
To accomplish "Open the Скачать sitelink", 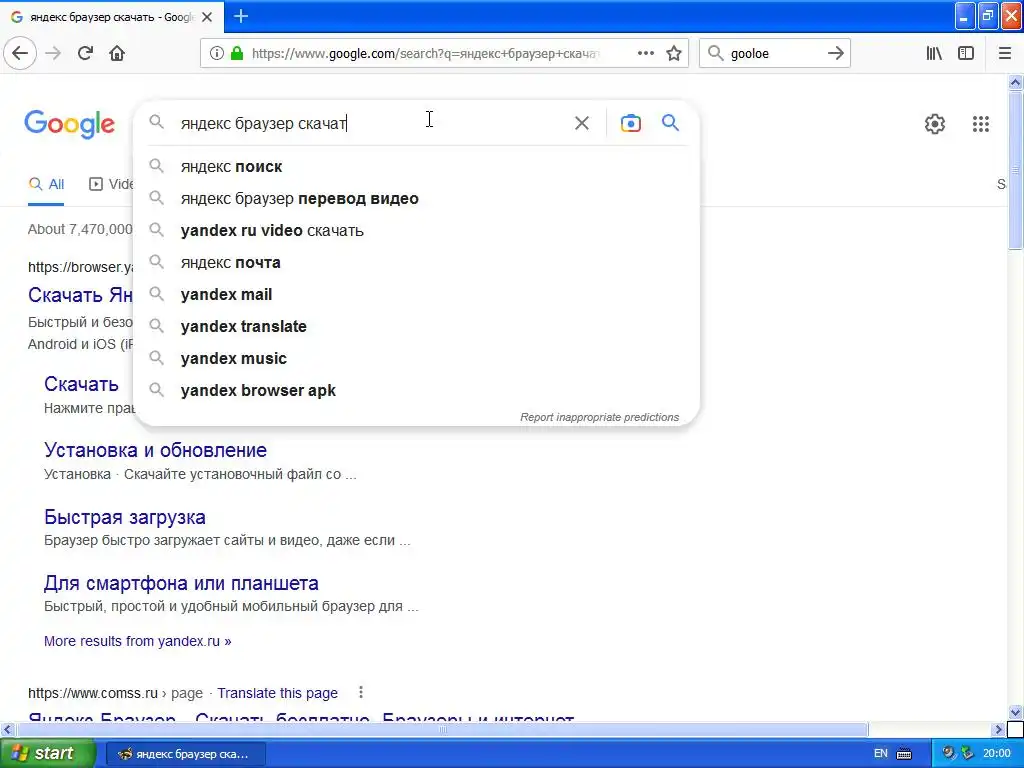I will point(81,384).
